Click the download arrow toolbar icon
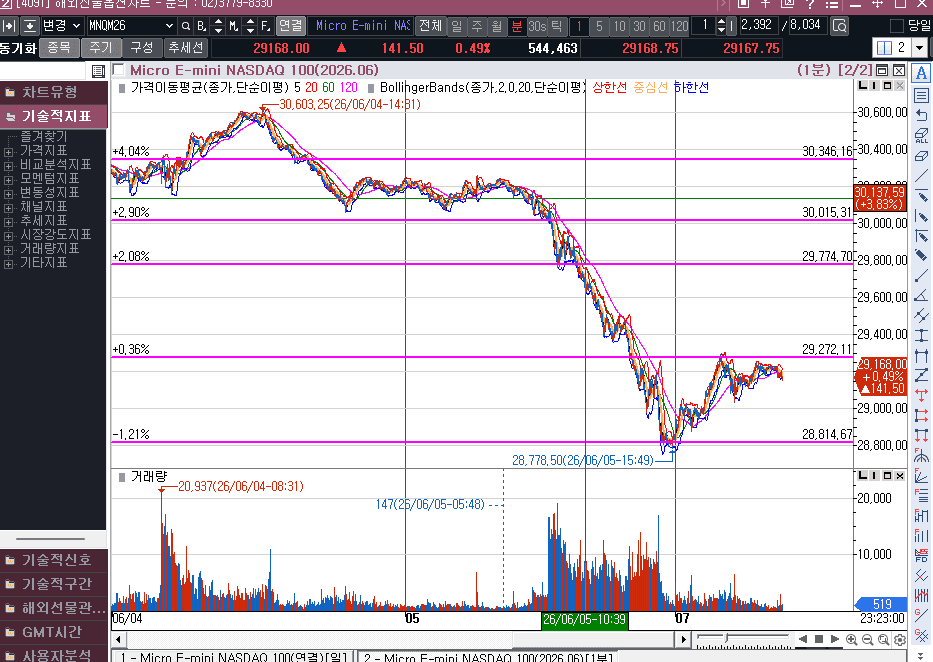Screen dimensions: 933x662 (29, 26)
